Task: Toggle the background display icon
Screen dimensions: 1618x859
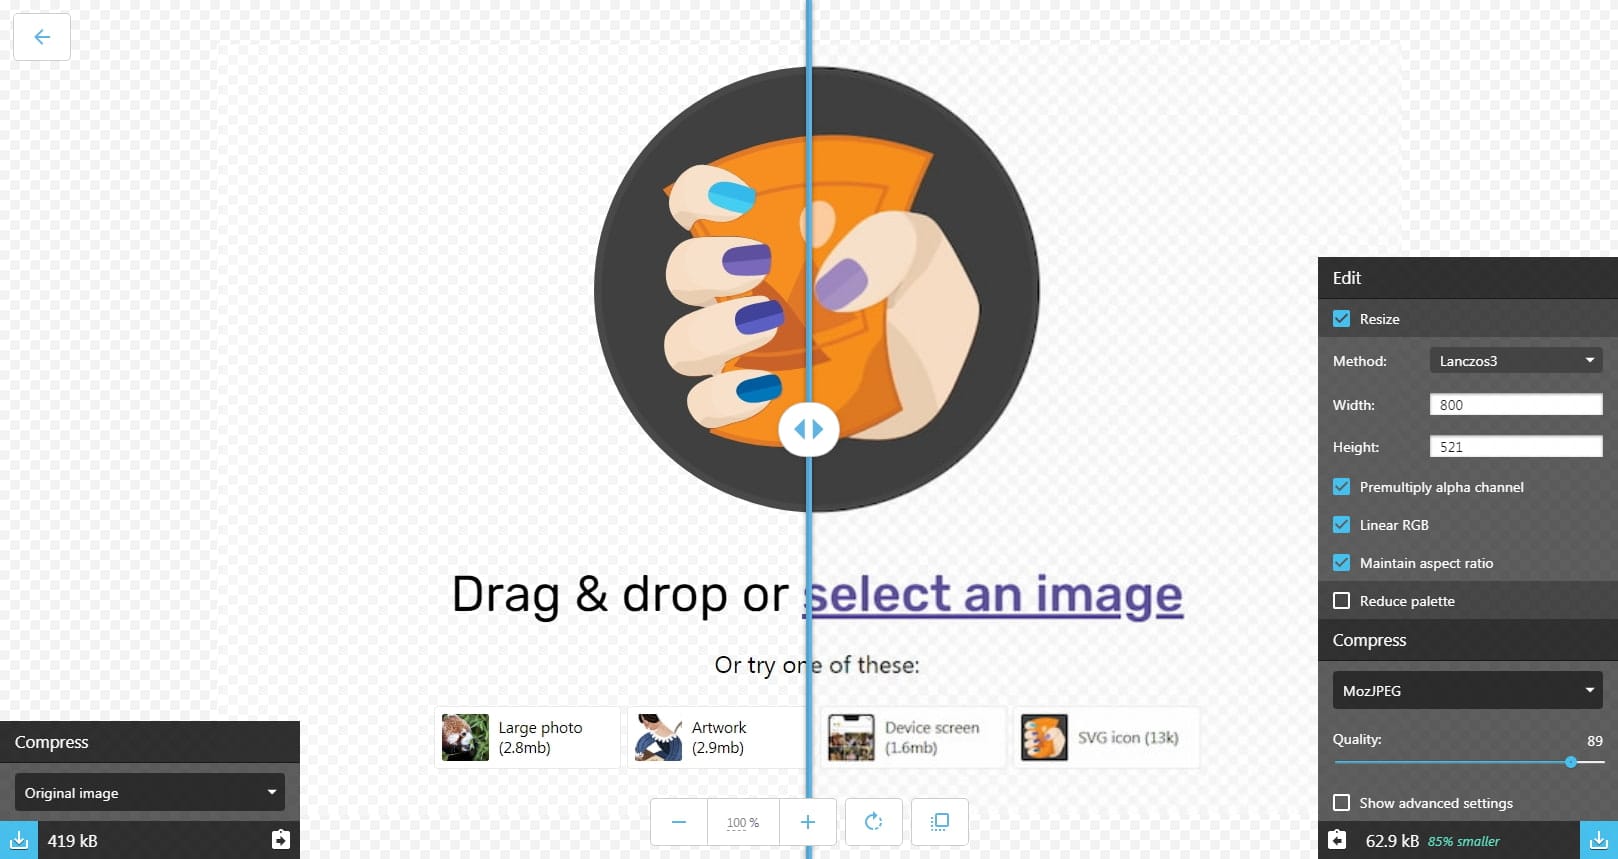Action: [940, 822]
